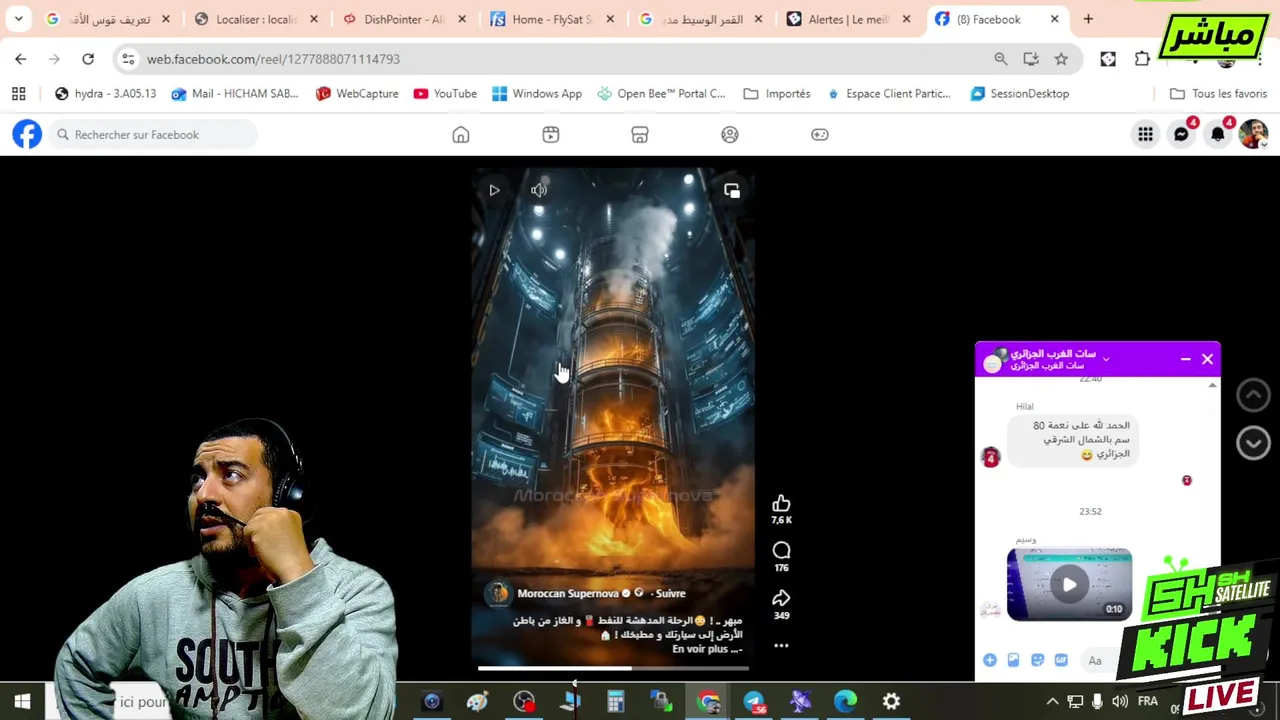This screenshot has width=1280, height=720.
Task: Expand the caption with 'En voir plus'
Action: 707,649
